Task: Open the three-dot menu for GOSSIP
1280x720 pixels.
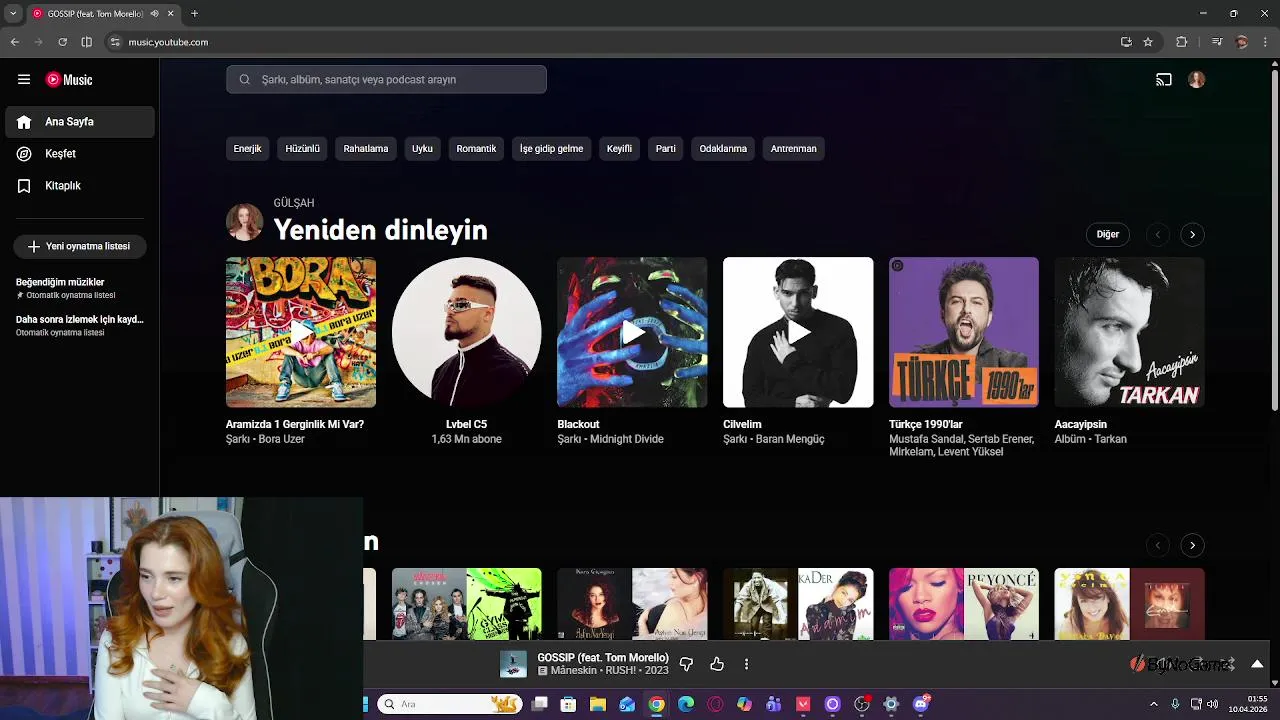Action: (x=746, y=664)
